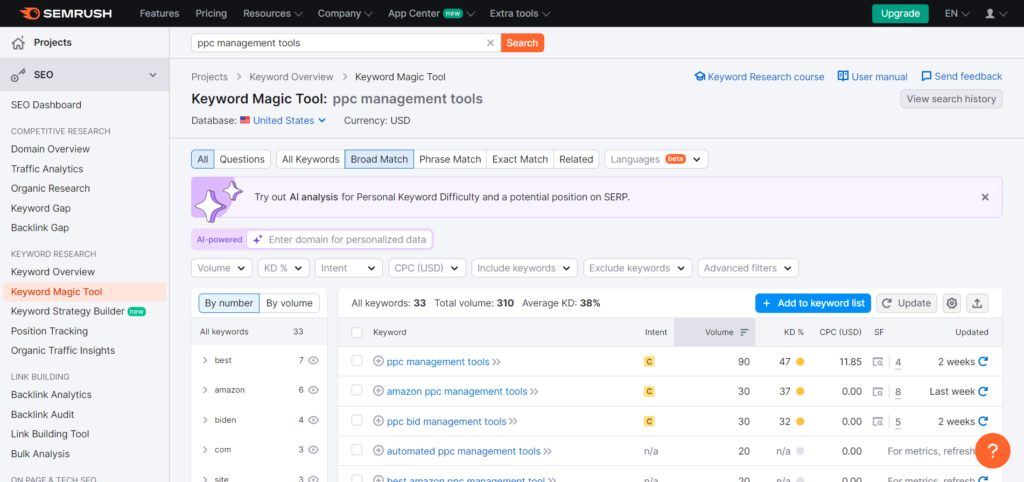Close the AI analysis banner

pos(985,197)
